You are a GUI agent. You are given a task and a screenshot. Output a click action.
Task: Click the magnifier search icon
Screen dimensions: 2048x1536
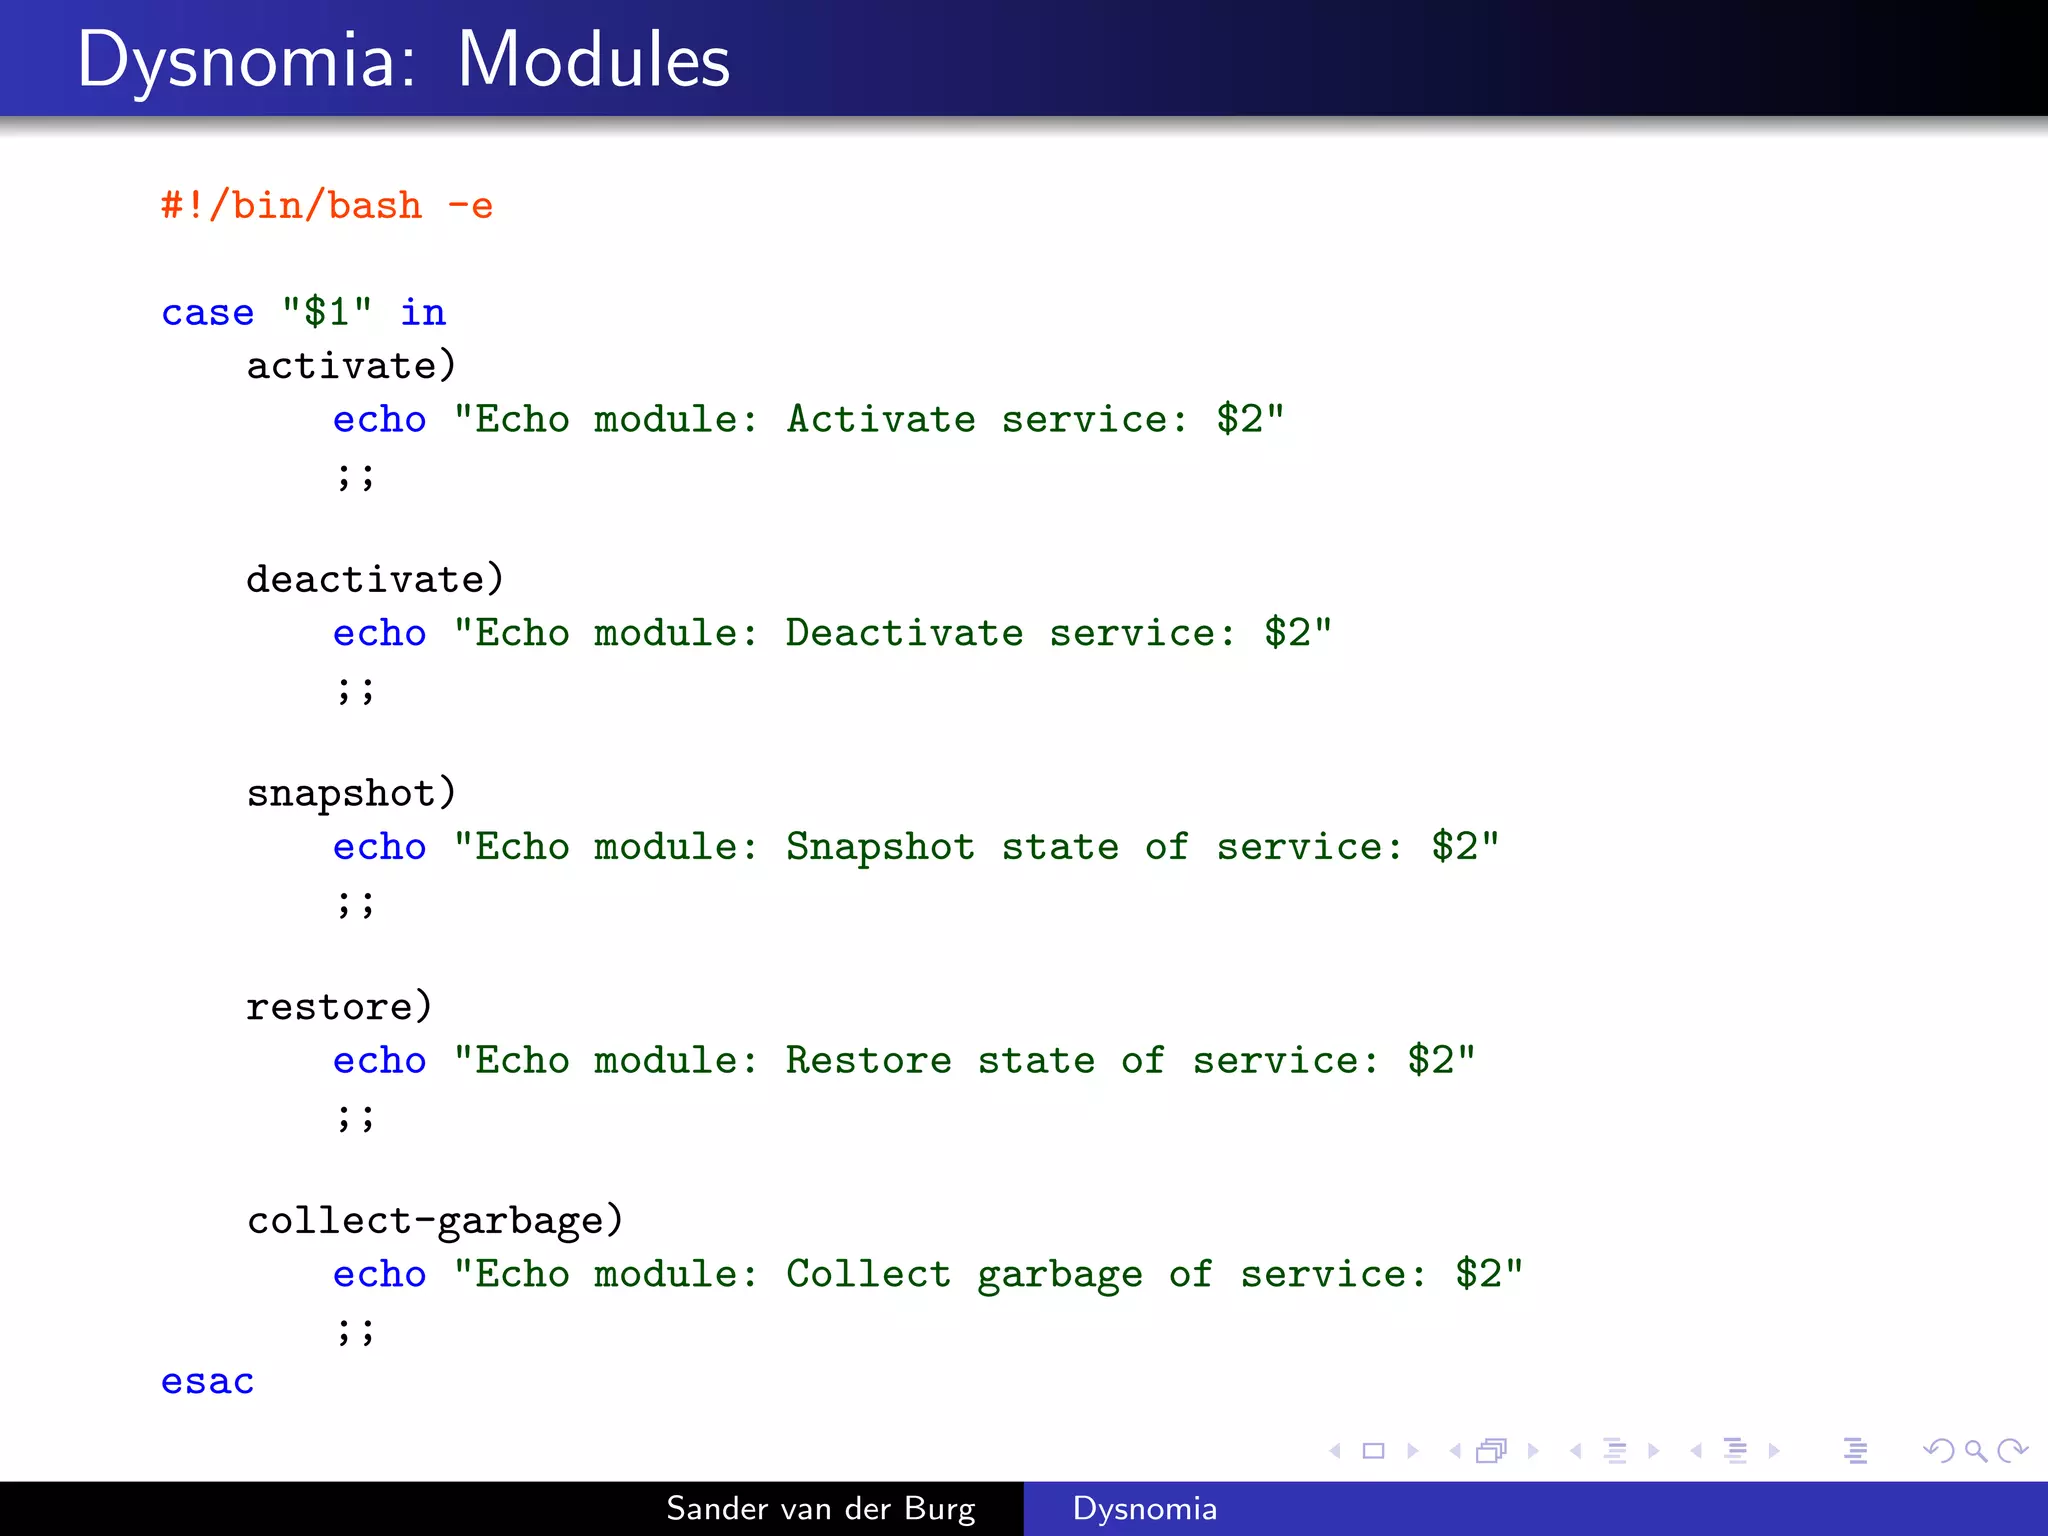pyautogui.click(x=1976, y=1451)
